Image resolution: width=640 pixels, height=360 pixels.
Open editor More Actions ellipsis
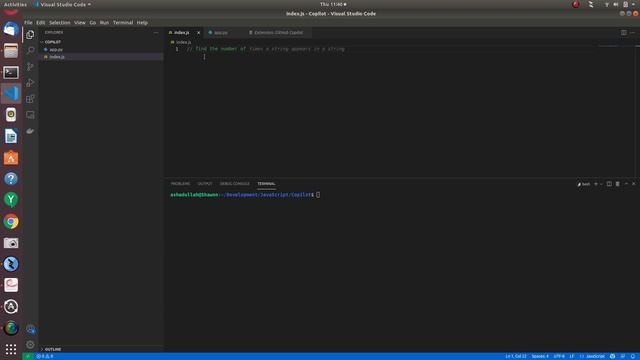click(632, 33)
